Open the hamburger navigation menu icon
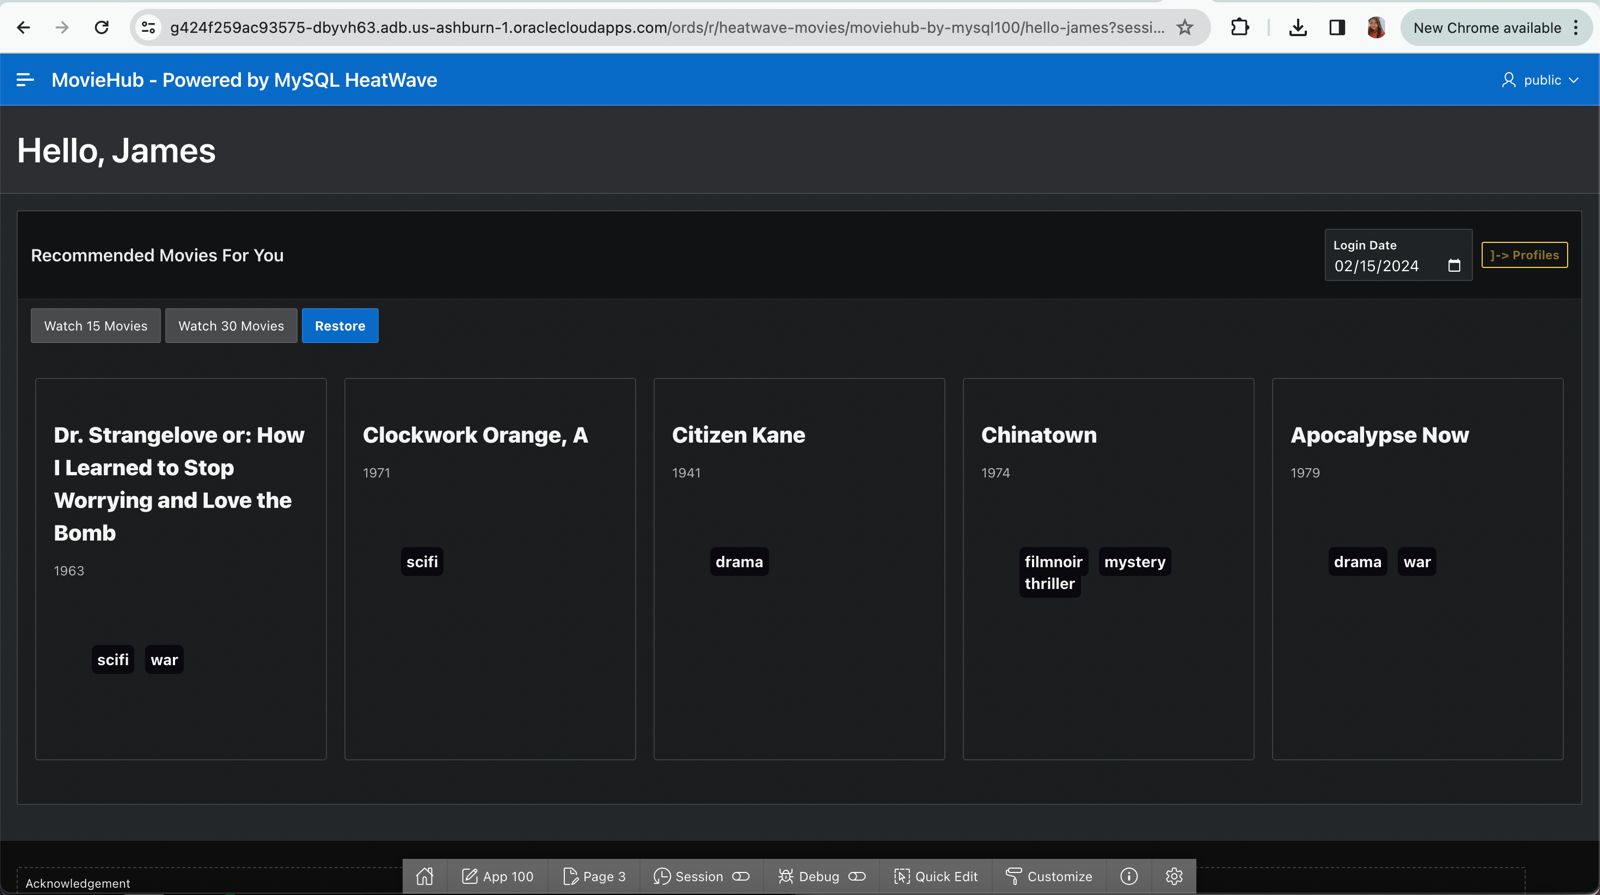 25,79
